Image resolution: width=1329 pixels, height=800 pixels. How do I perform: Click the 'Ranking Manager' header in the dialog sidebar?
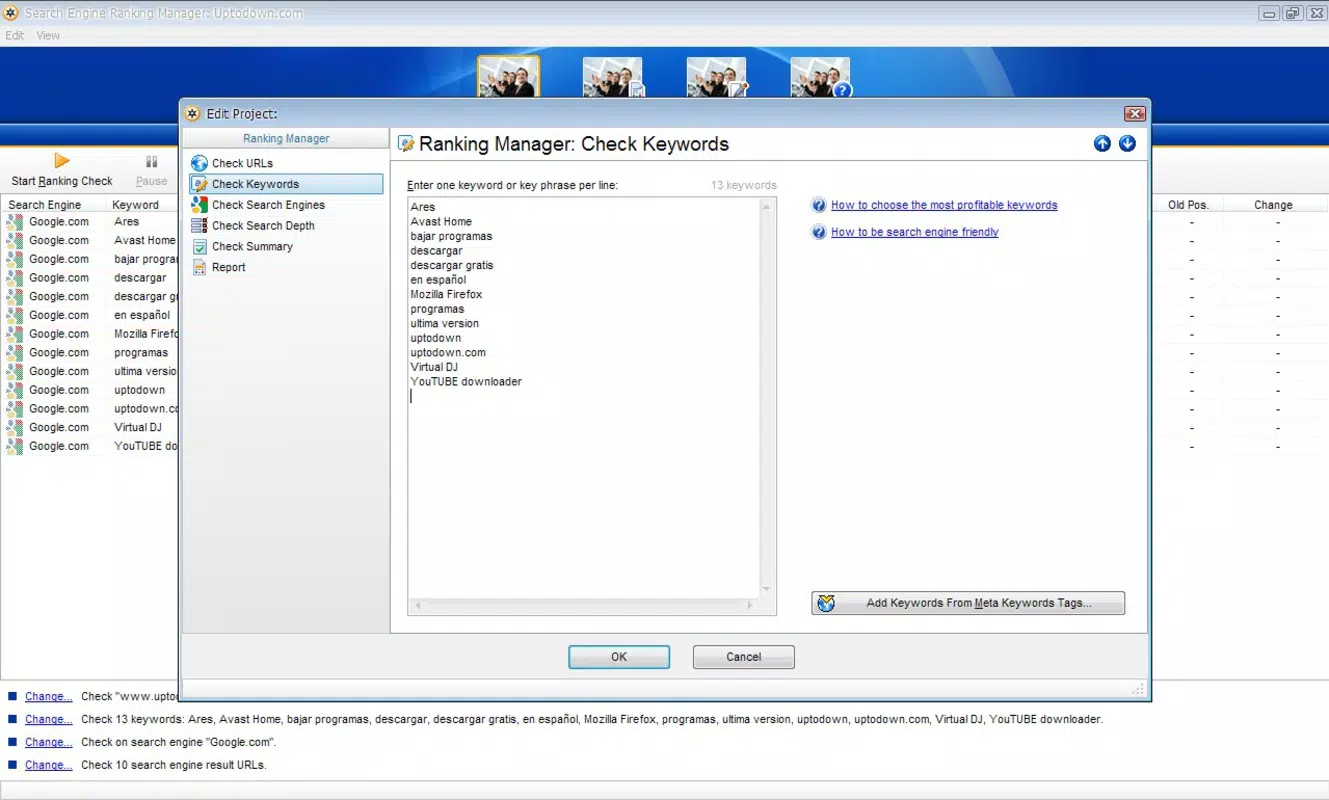point(286,139)
